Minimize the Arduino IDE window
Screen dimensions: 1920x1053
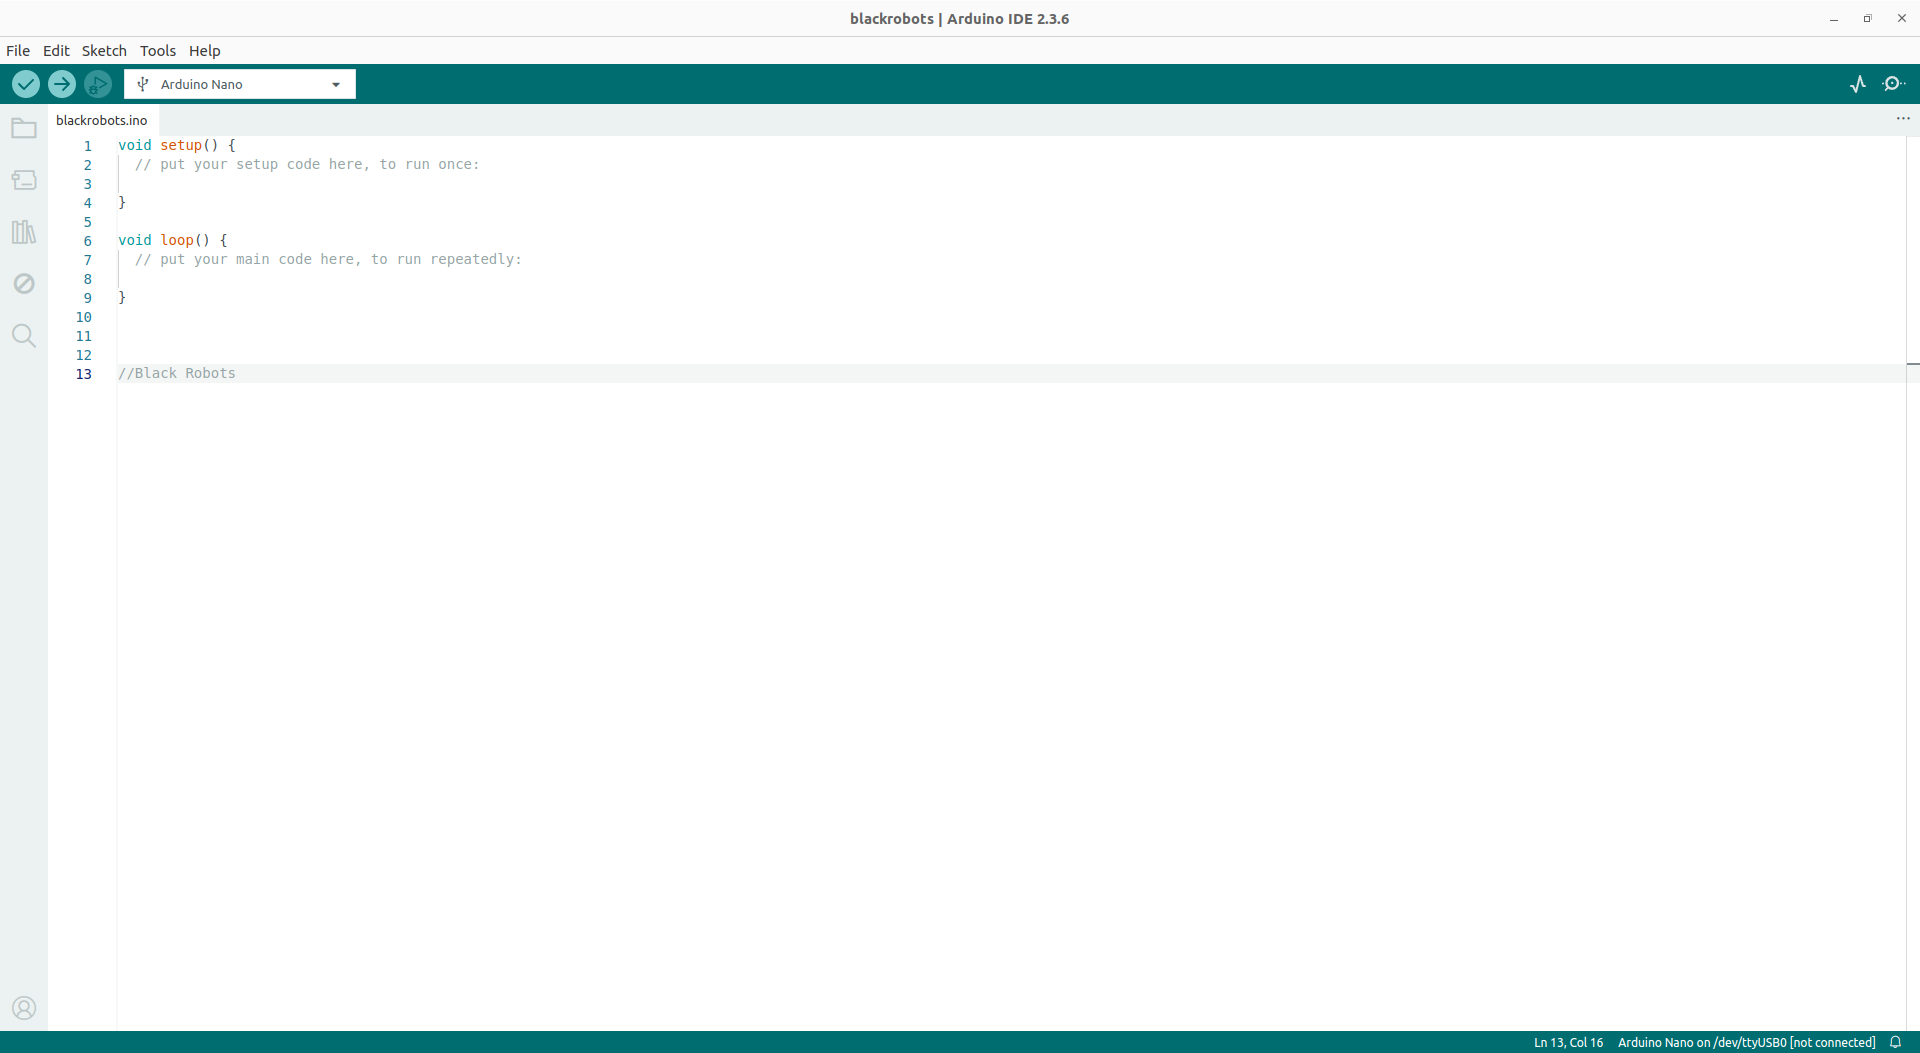1834,19
